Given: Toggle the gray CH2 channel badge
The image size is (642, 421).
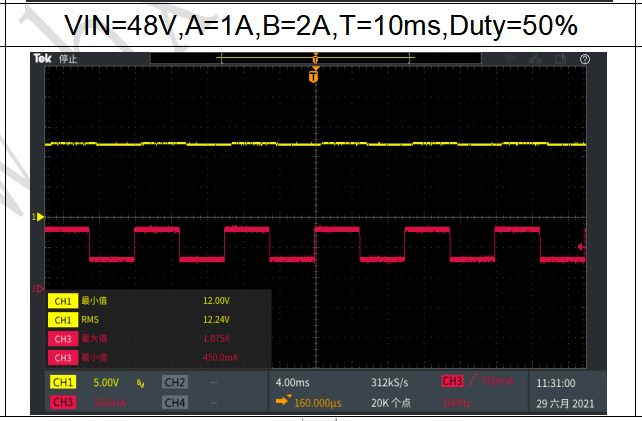Looking at the screenshot, I should [175, 382].
